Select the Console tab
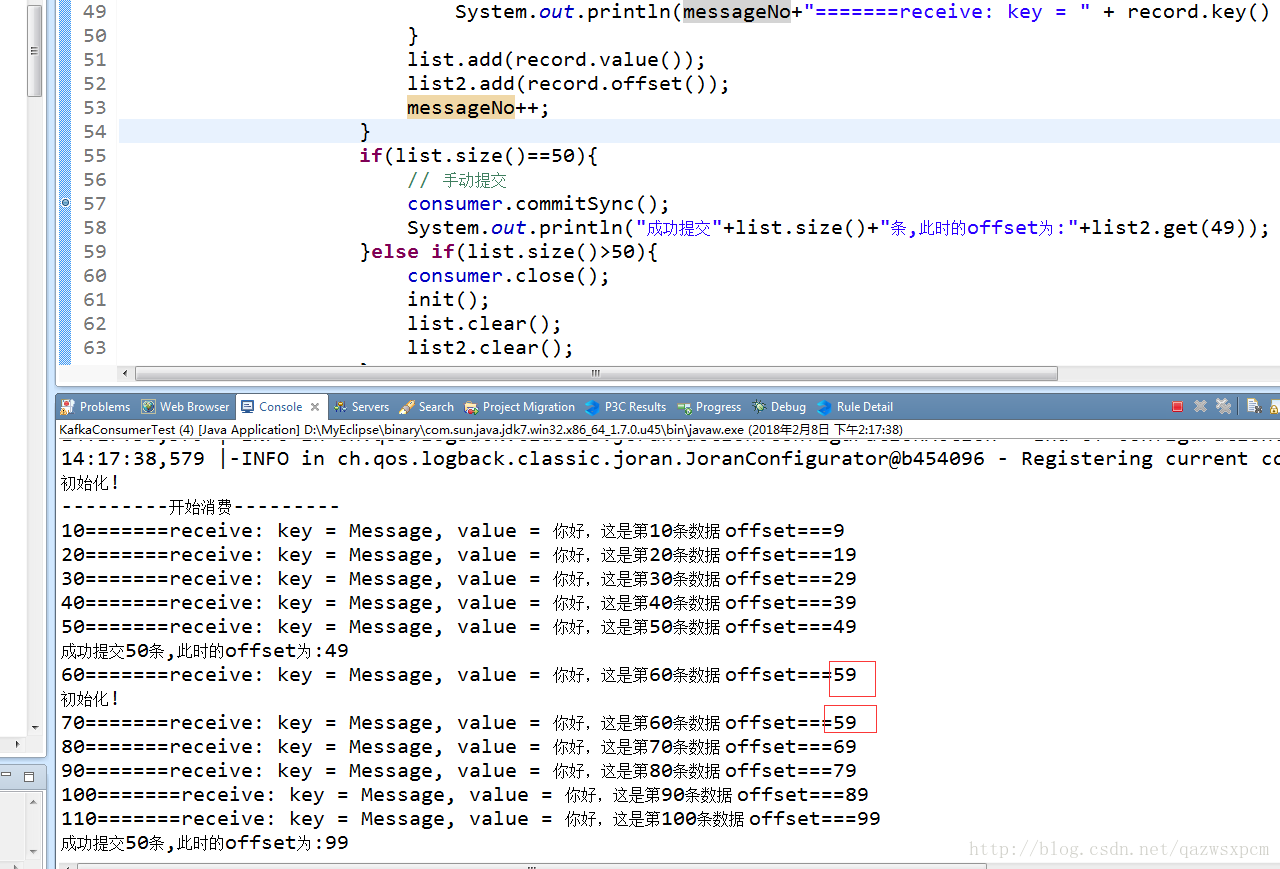This screenshot has width=1280, height=869. coord(280,407)
